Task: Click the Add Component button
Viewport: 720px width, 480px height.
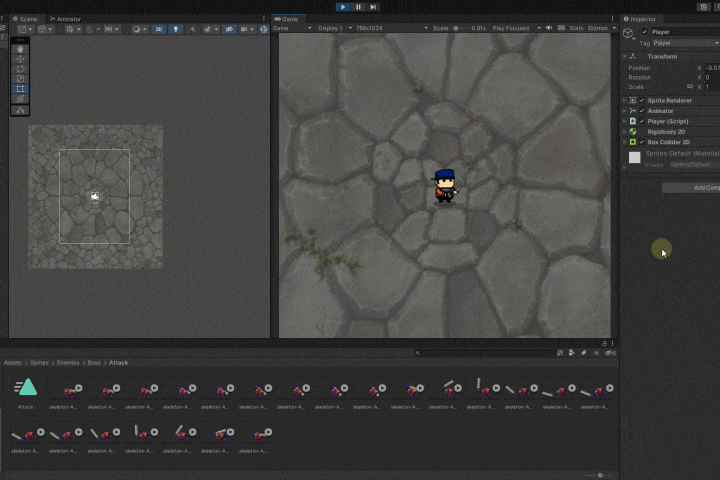Action: 691,187
